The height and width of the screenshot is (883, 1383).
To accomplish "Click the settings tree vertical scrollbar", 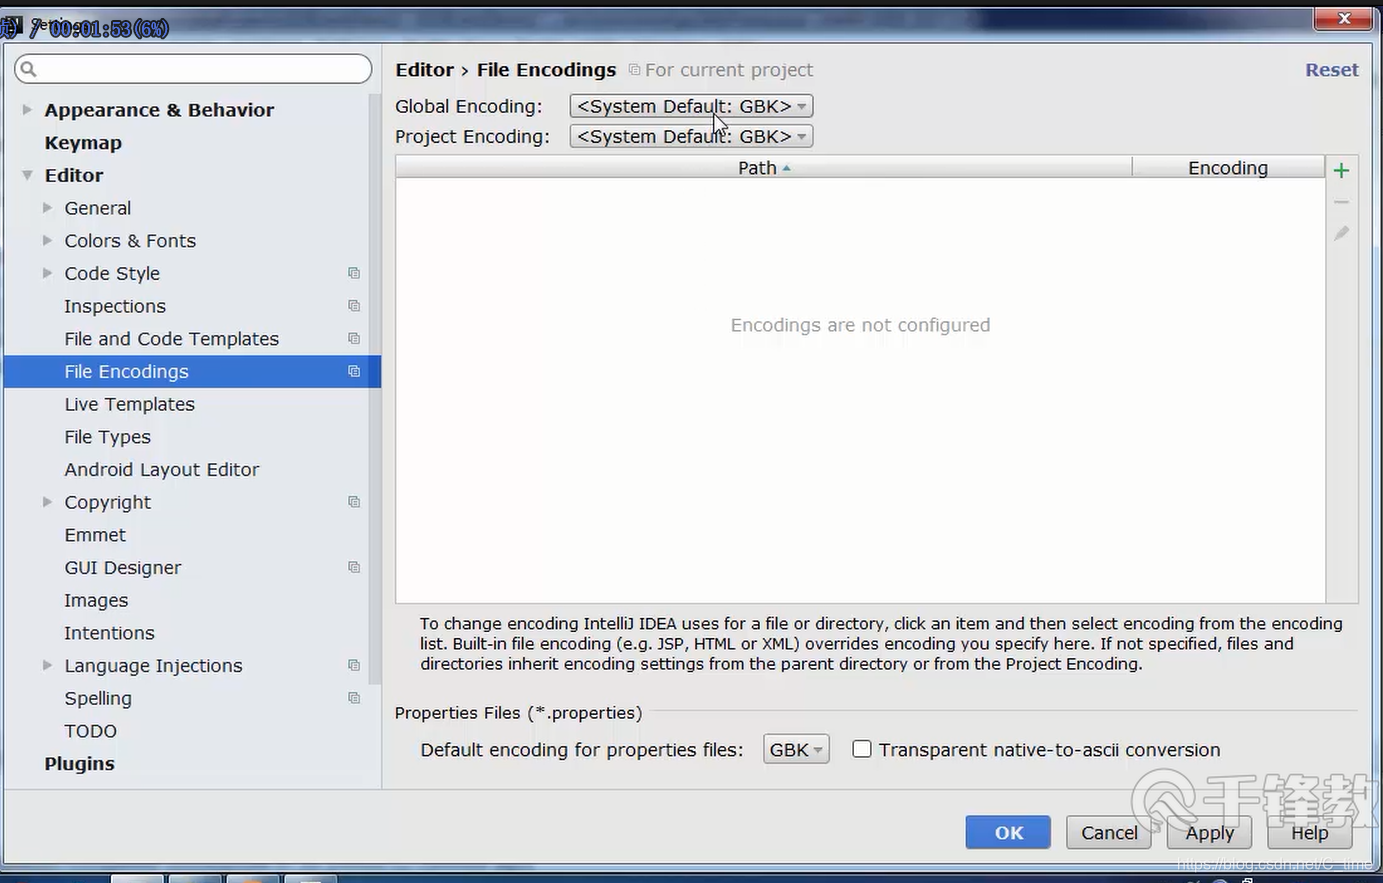I will [x=375, y=390].
